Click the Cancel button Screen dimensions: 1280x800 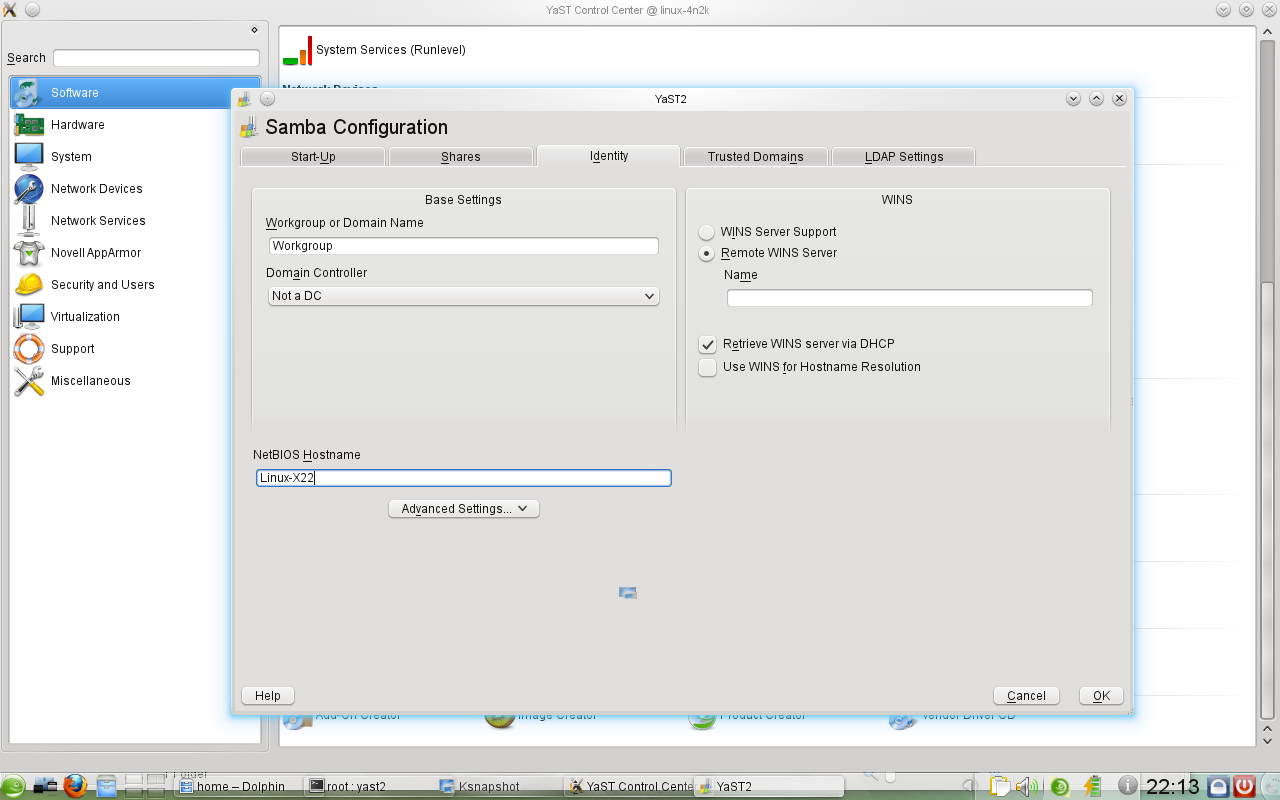tap(1026, 696)
